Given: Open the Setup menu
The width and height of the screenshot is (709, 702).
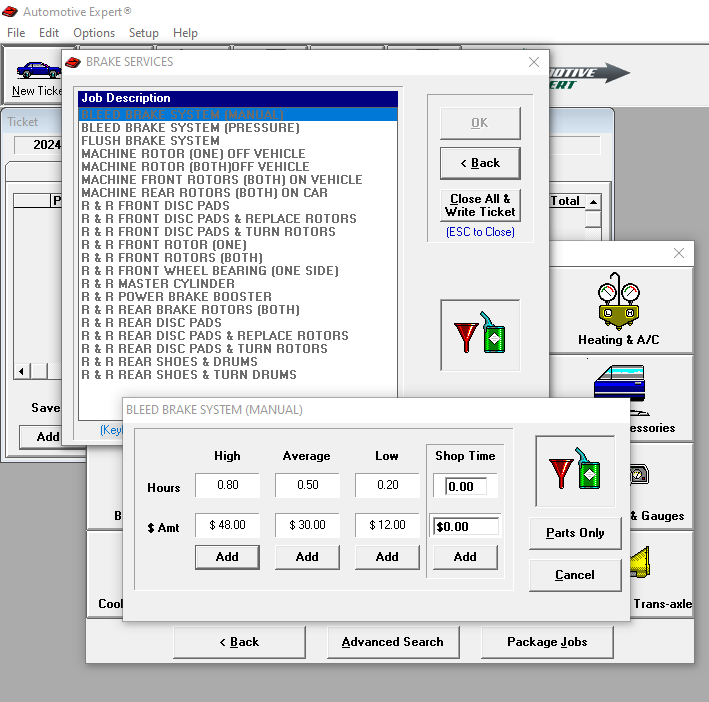Looking at the screenshot, I should point(143,33).
